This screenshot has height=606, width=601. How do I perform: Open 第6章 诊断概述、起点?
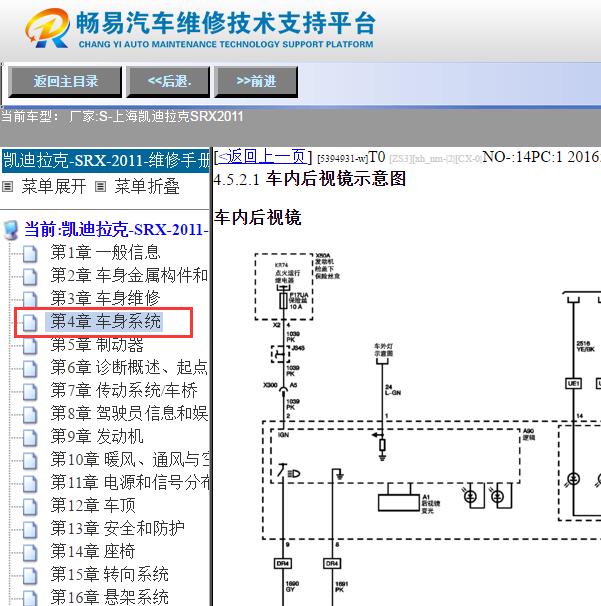(x=129, y=367)
